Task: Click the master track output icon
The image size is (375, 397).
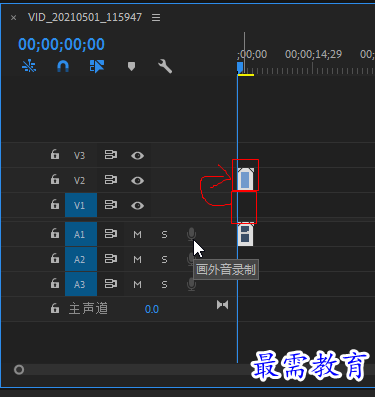Action: coord(222,305)
